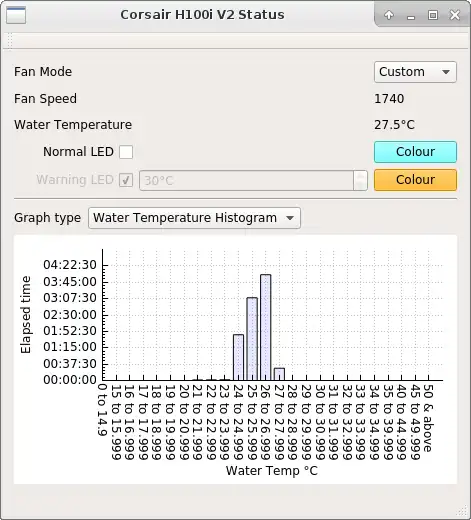
Task: Toggle the Normal LED checkbox
Action: (x=126, y=152)
